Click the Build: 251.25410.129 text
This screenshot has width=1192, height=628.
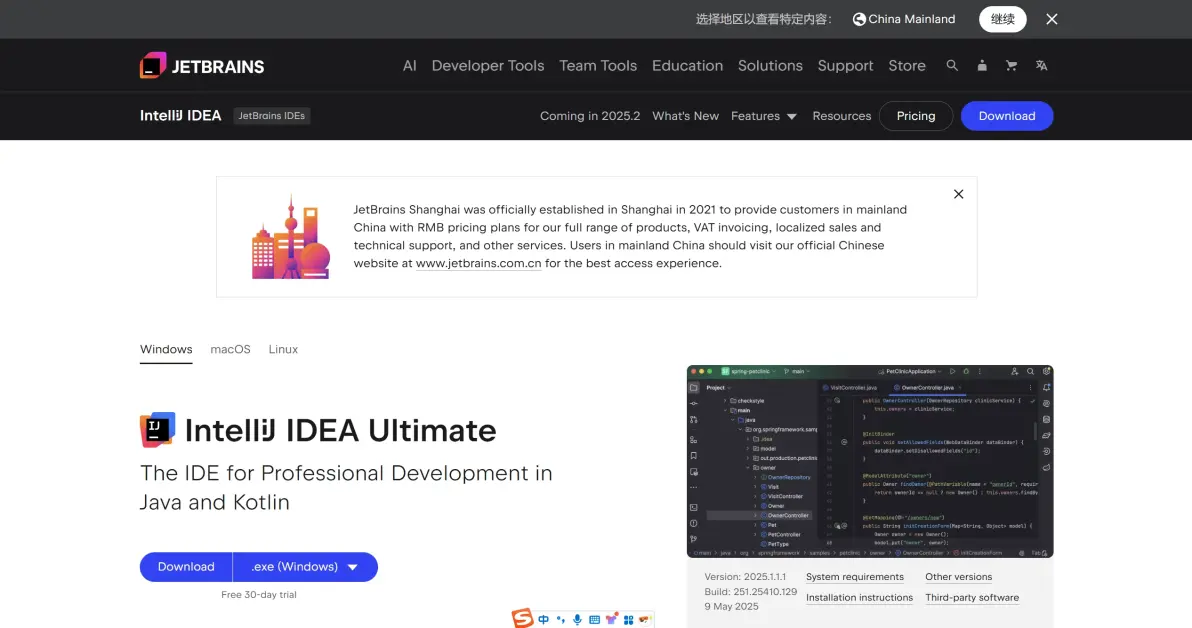click(750, 592)
